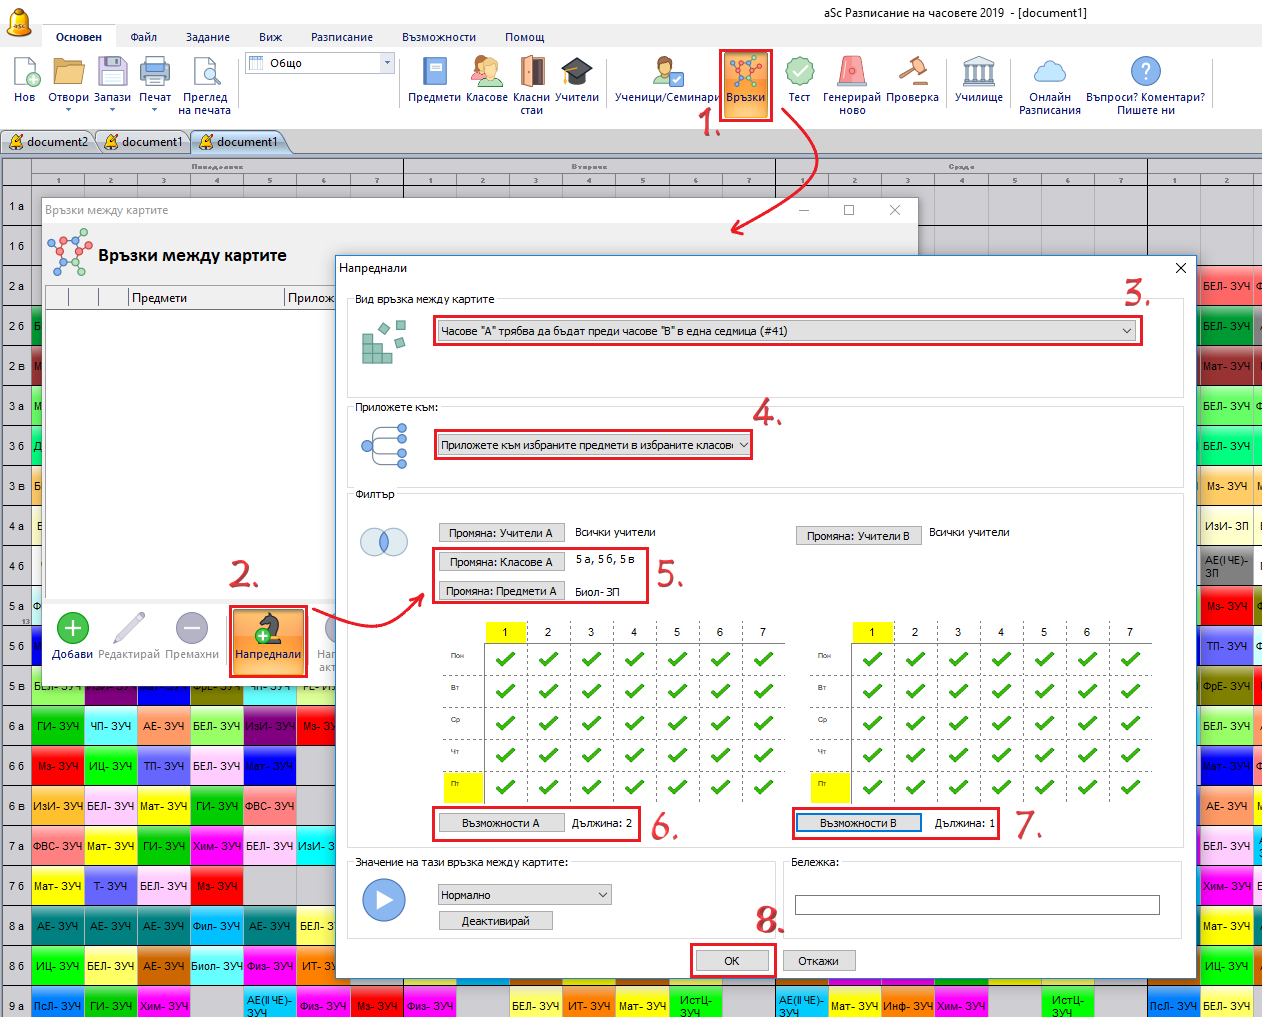The height and width of the screenshot is (1017, 1262).
Task: Click the Печат printer icon
Action: click(154, 73)
